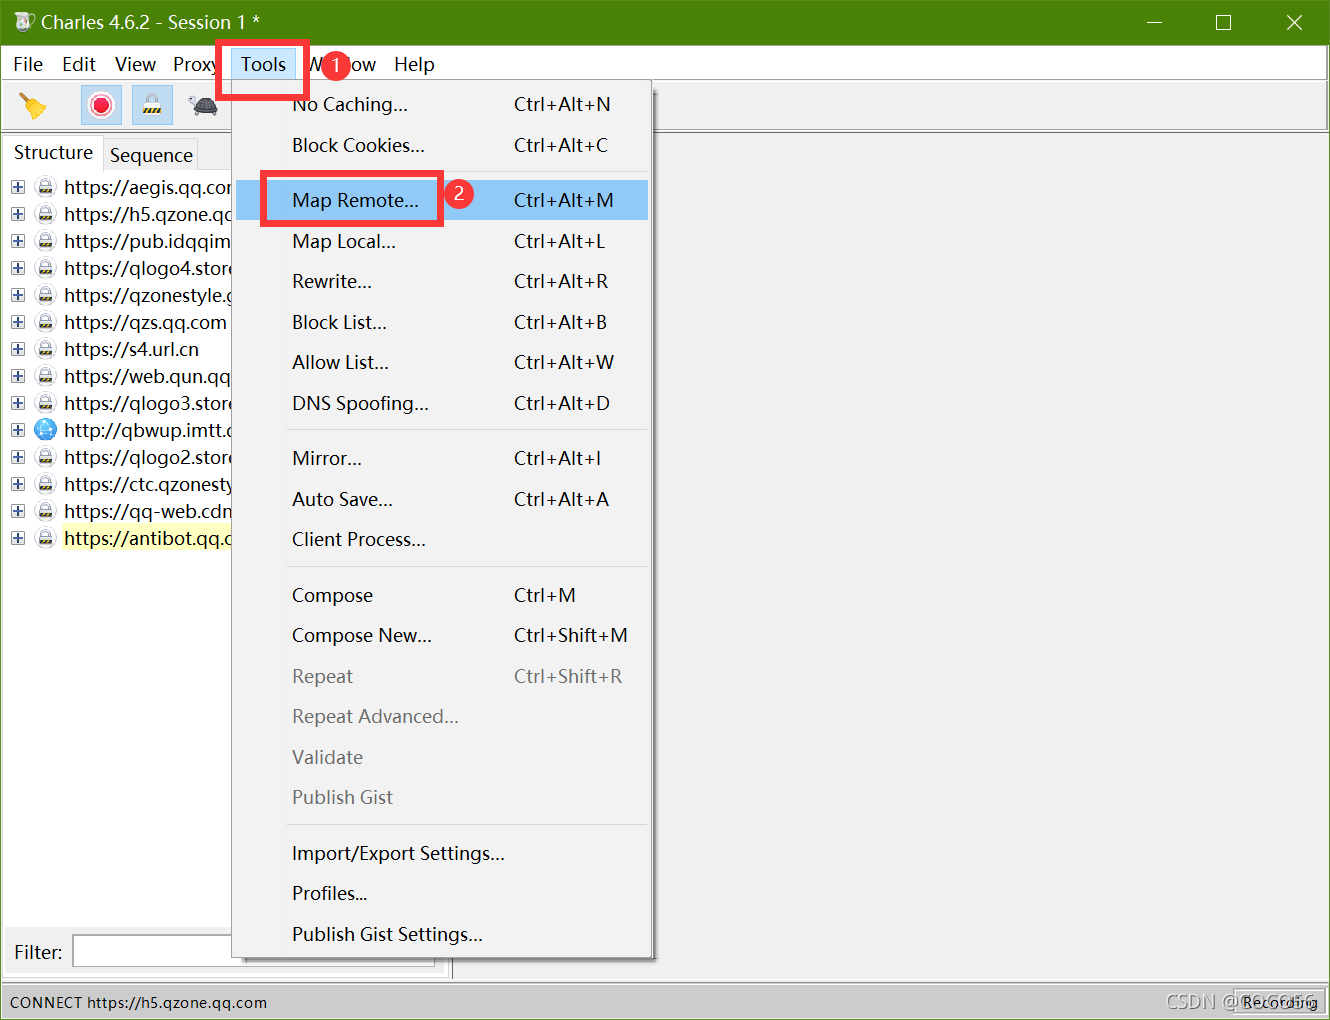
Task: Click the padlock icon beside antibot.qq.com
Action: pyautogui.click(x=46, y=537)
